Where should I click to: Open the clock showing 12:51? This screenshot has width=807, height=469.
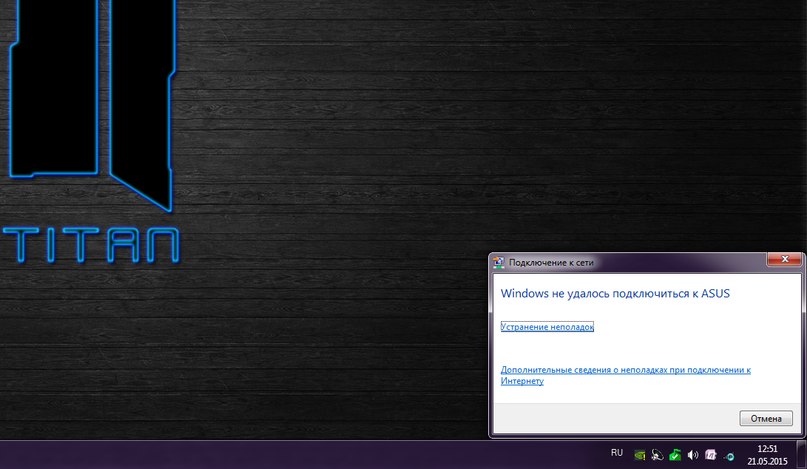coord(767,455)
